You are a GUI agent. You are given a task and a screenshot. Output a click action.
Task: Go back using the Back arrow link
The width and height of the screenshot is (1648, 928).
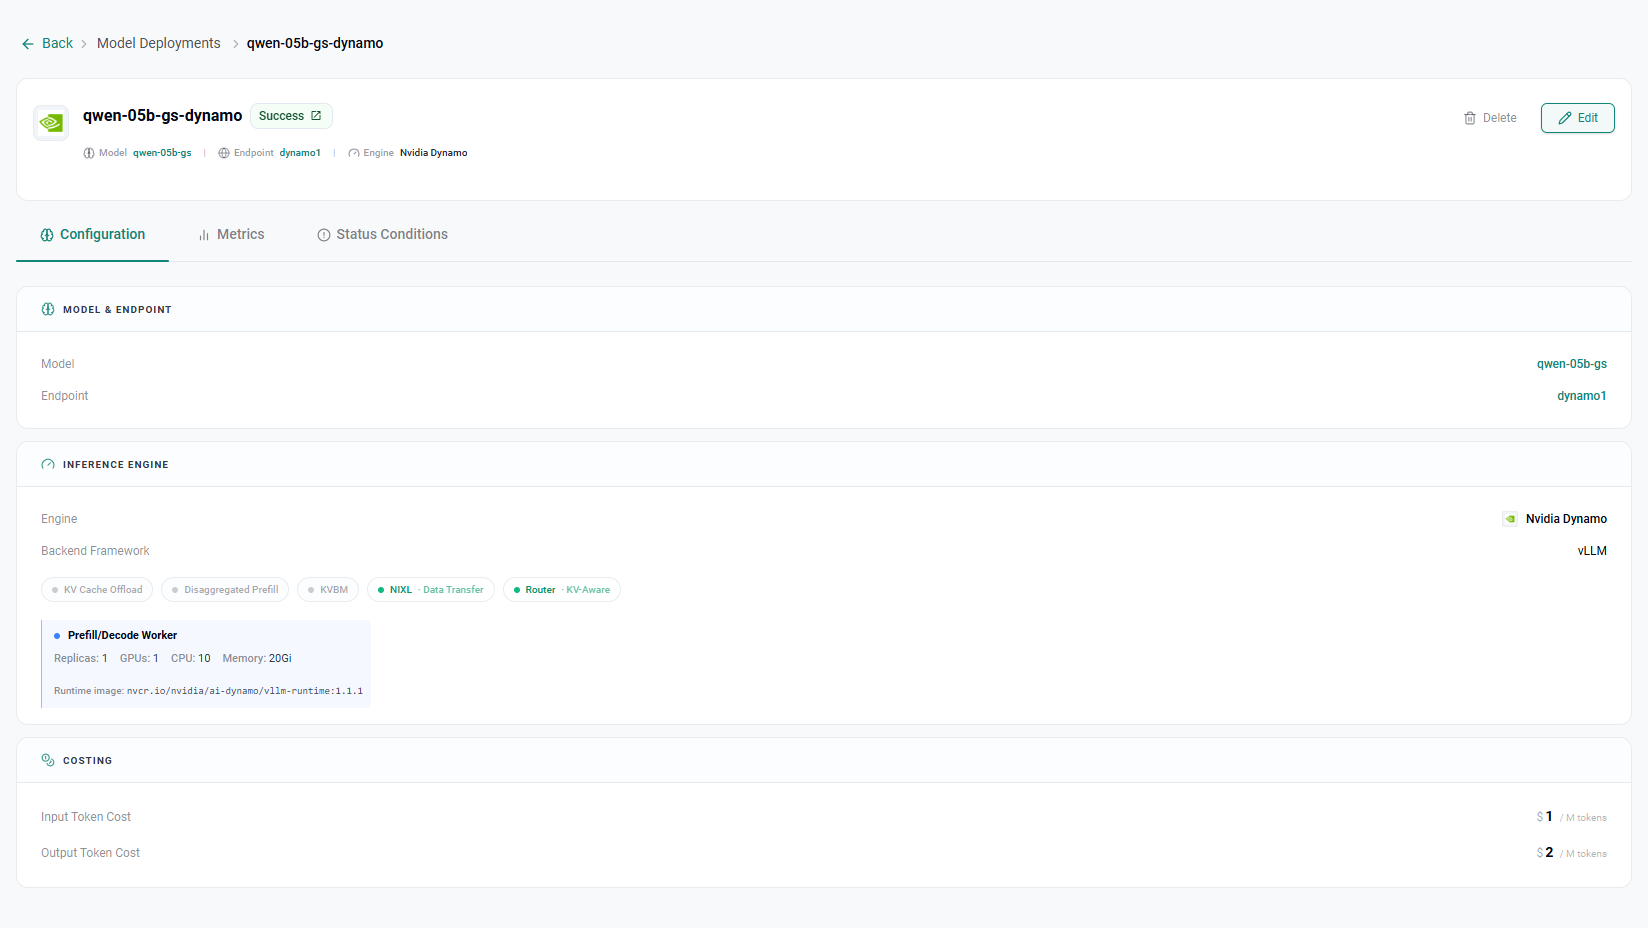[x=47, y=43]
